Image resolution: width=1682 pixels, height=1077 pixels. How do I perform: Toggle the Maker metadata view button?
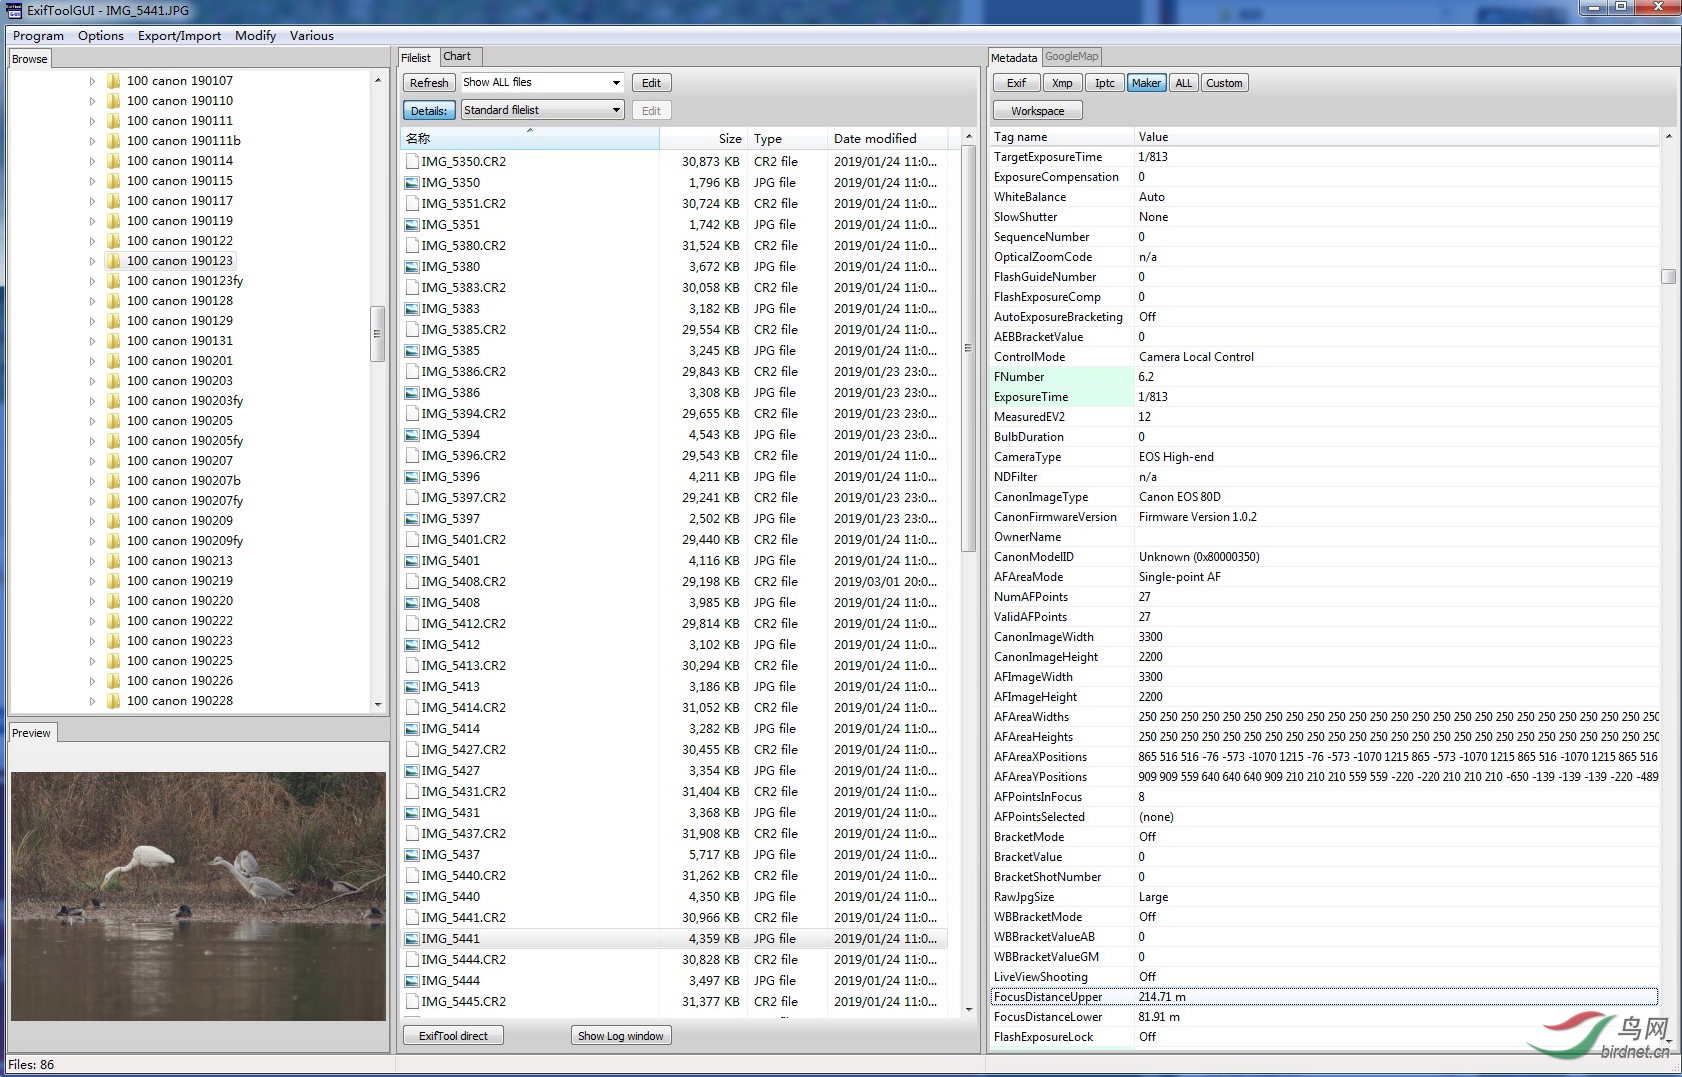[1146, 83]
